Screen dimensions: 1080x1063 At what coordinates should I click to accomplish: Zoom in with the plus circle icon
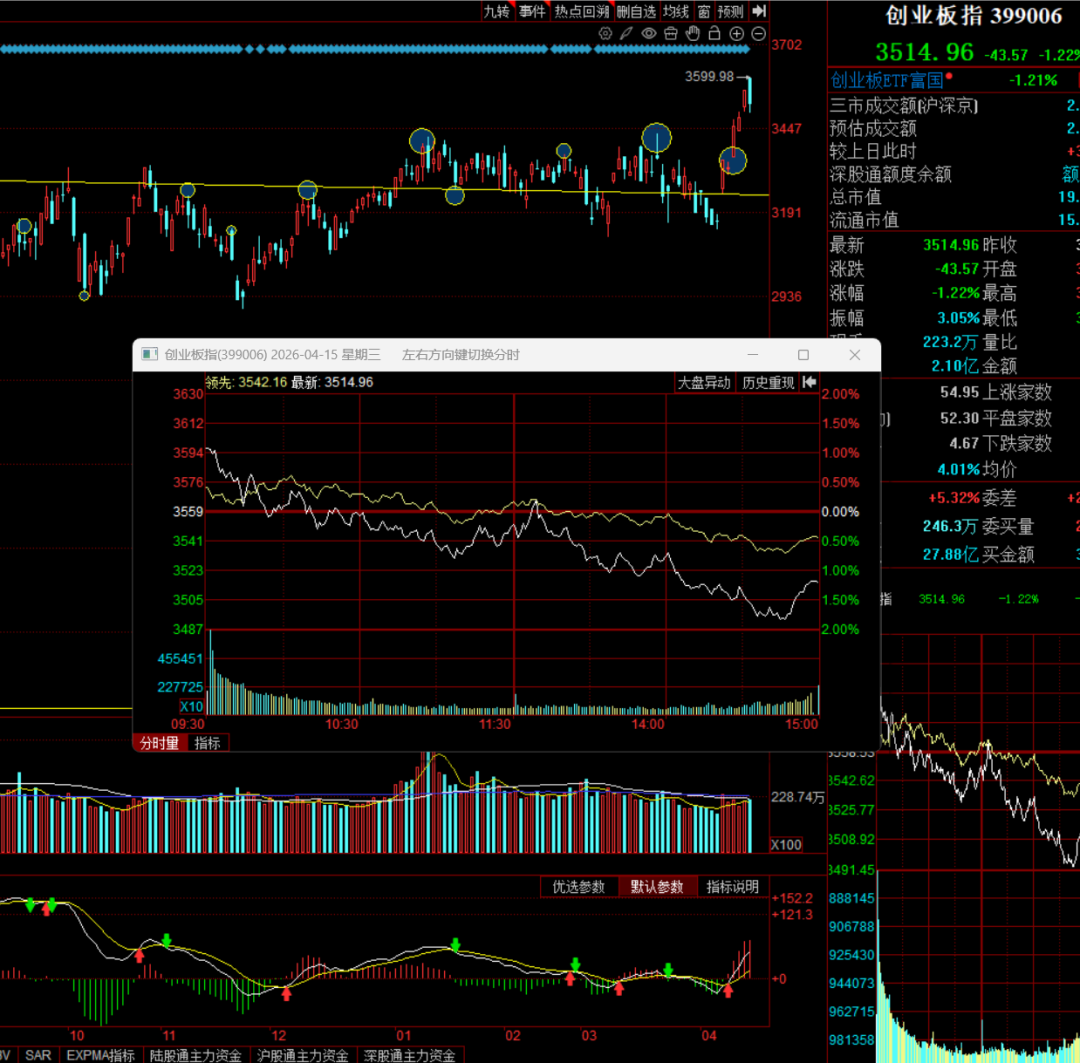[x=736, y=34]
